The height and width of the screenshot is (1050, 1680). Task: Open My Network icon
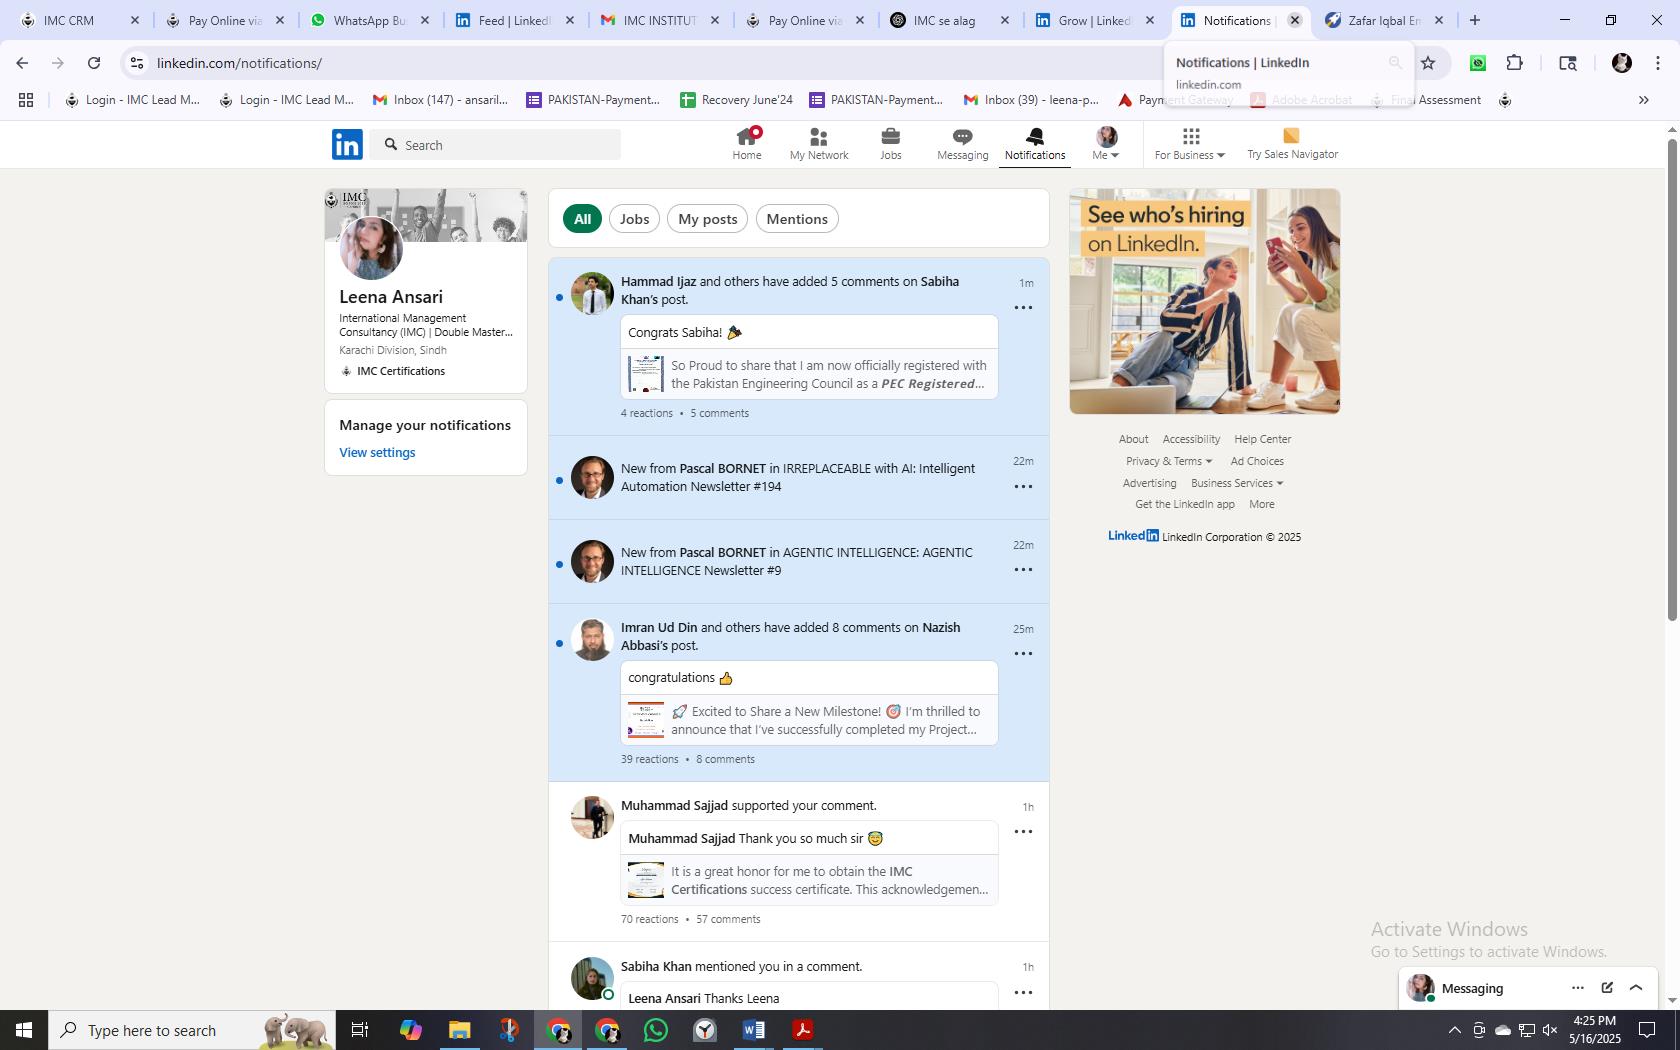tap(818, 144)
